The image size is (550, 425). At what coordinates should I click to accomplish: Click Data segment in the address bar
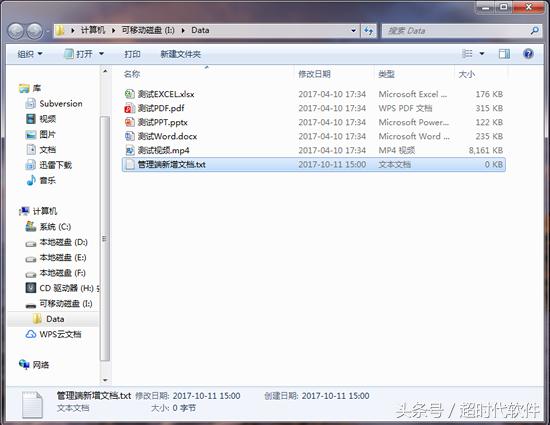click(x=200, y=30)
